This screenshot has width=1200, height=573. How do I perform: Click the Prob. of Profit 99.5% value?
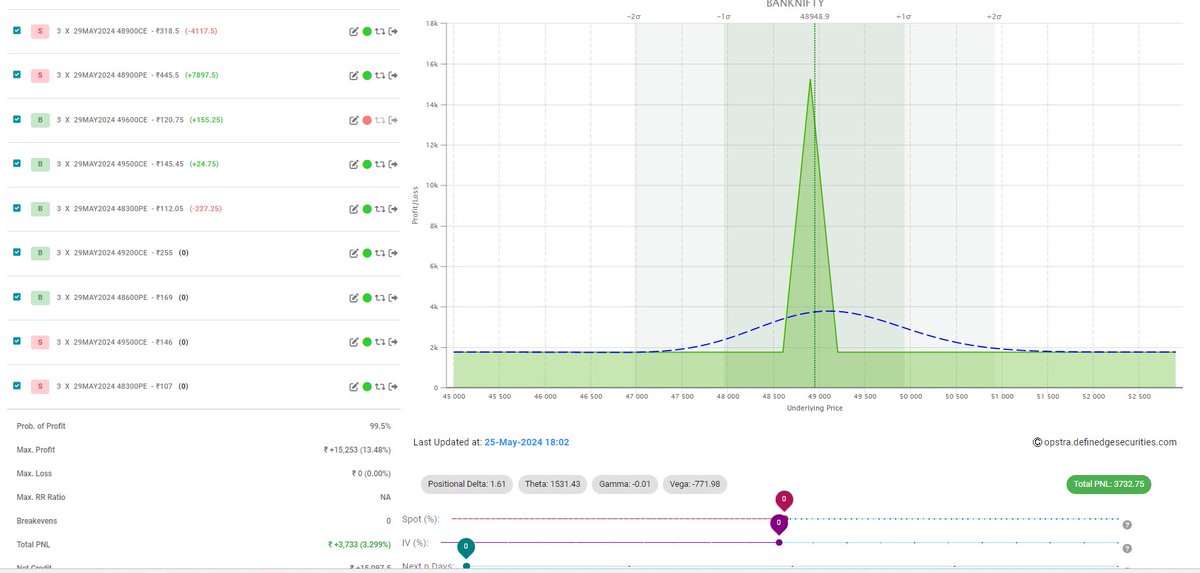tap(381, 426)
